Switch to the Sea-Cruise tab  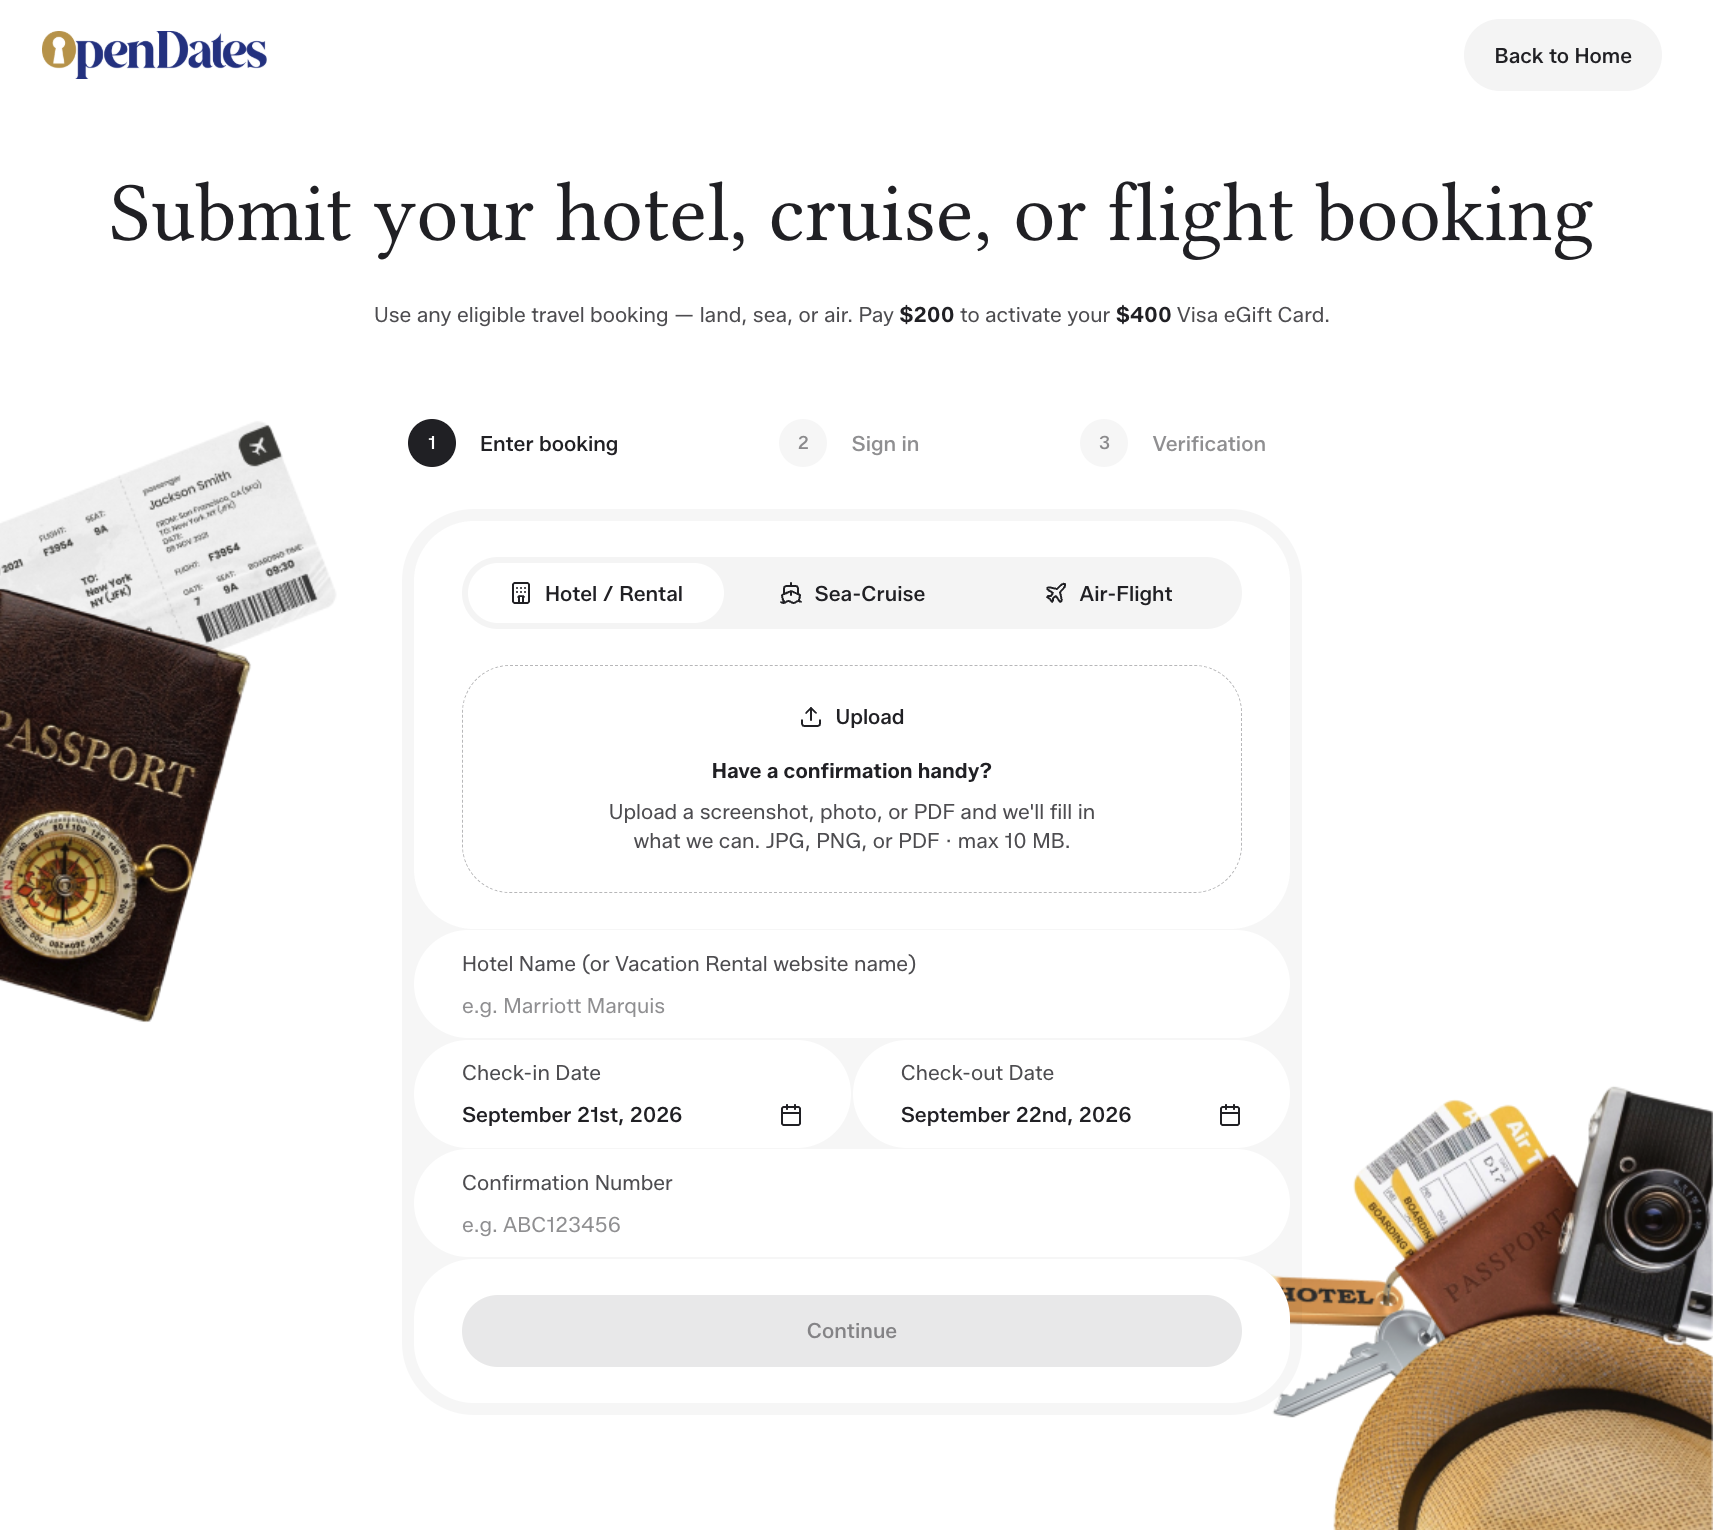[852, 593]
